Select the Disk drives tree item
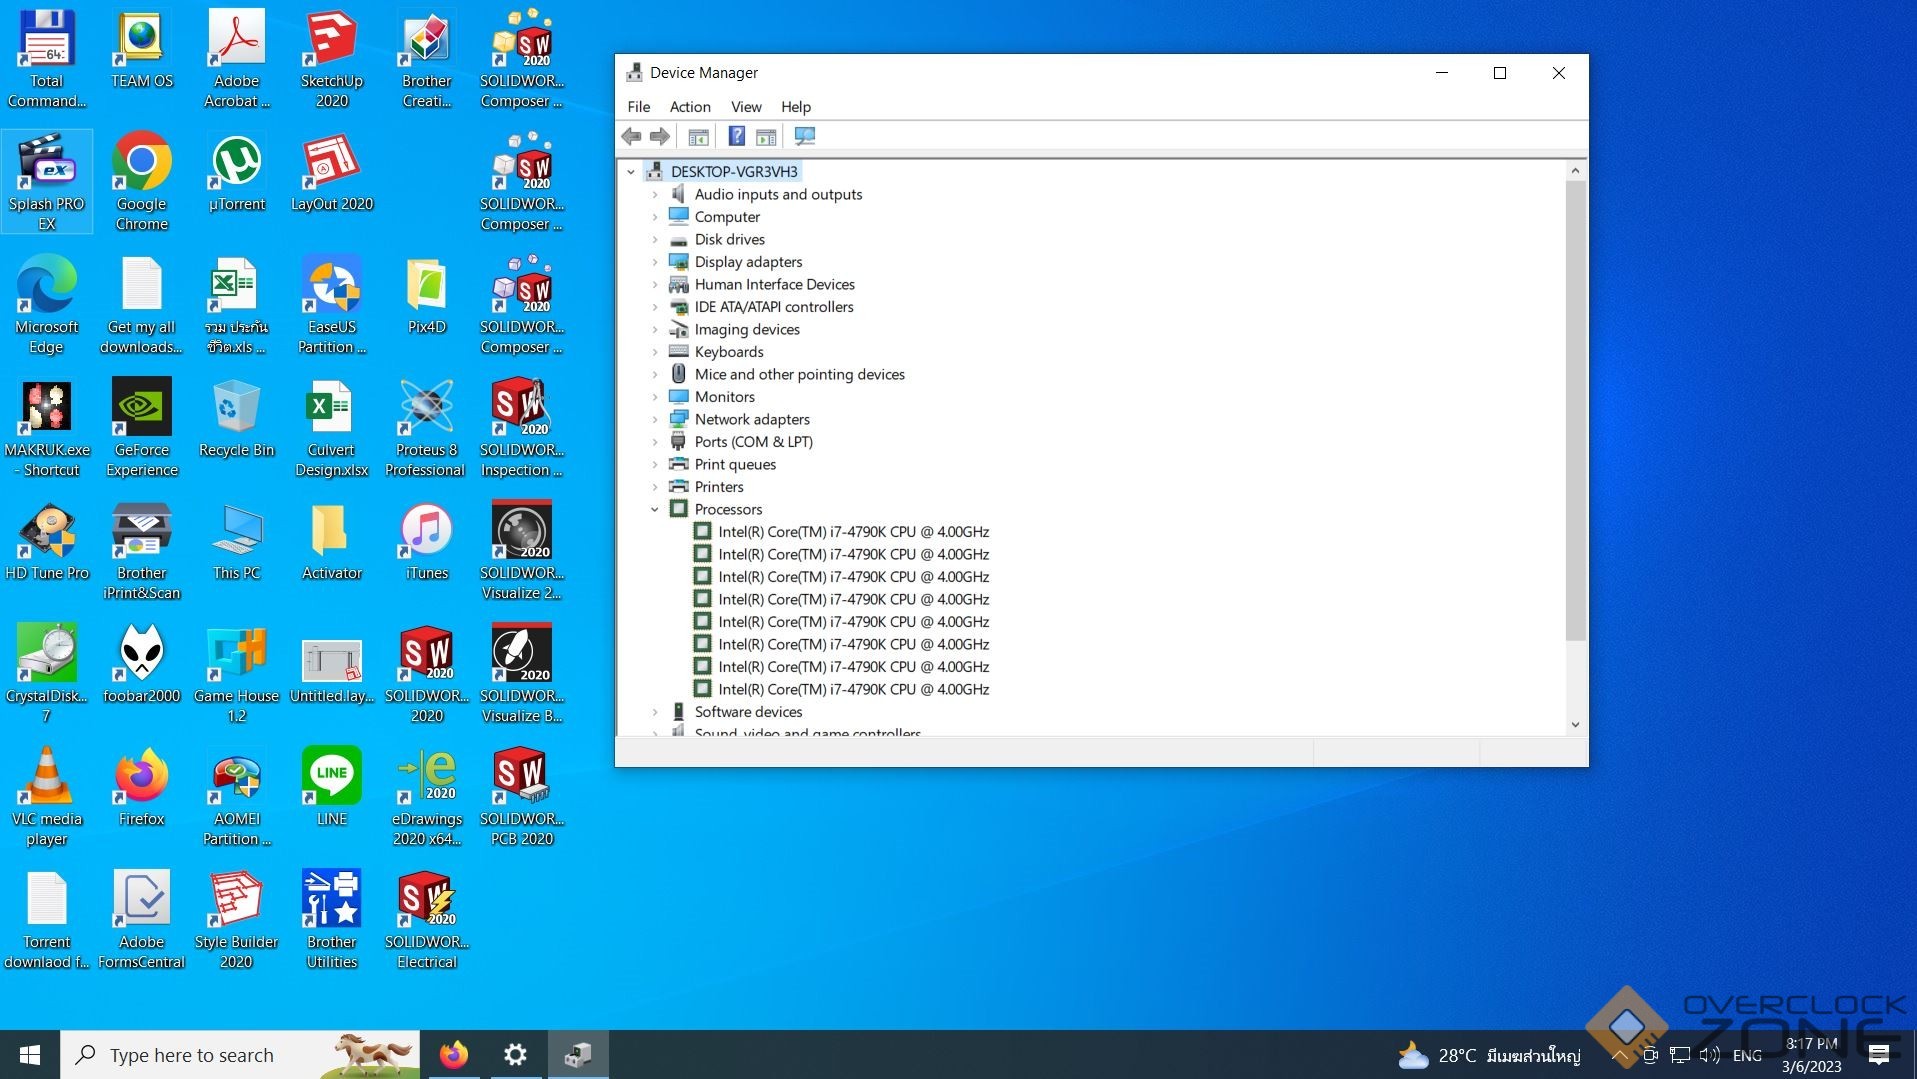 pos(729,240)
